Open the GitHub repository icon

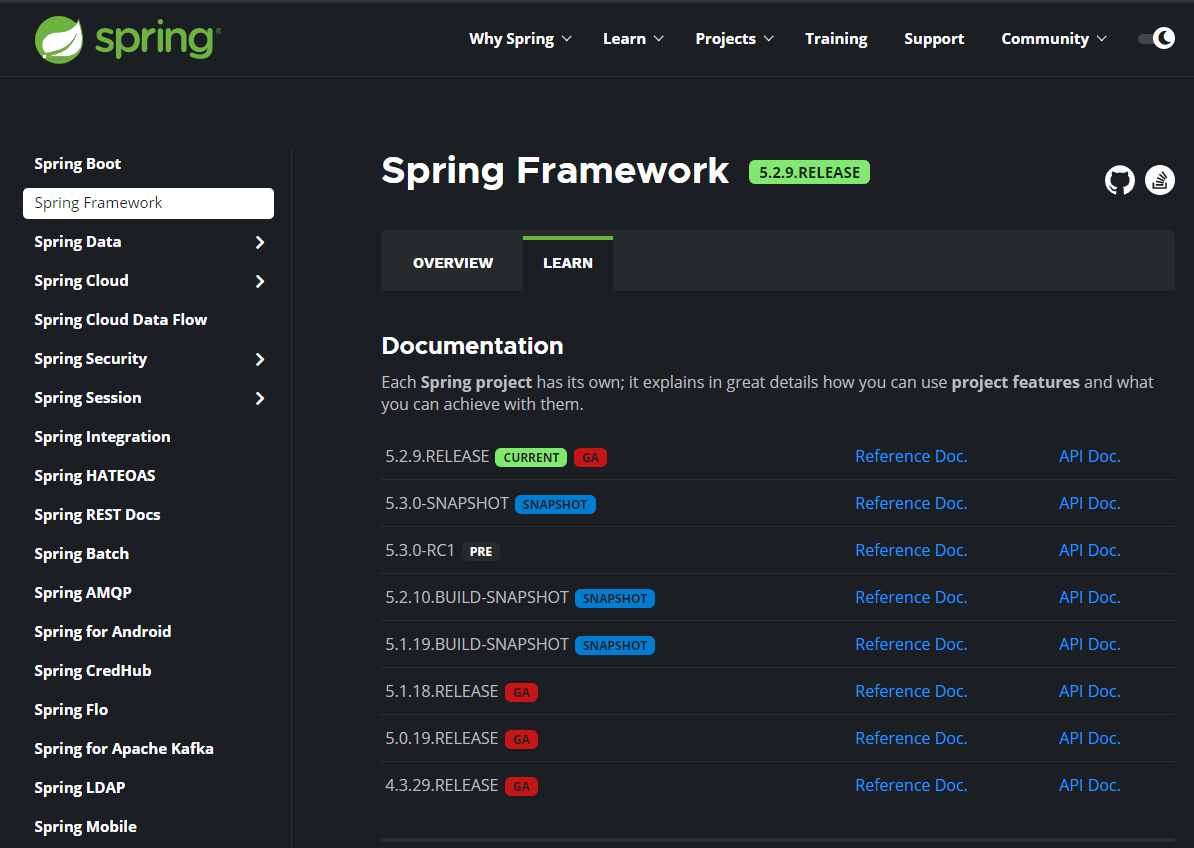(x=1119, y=180)
